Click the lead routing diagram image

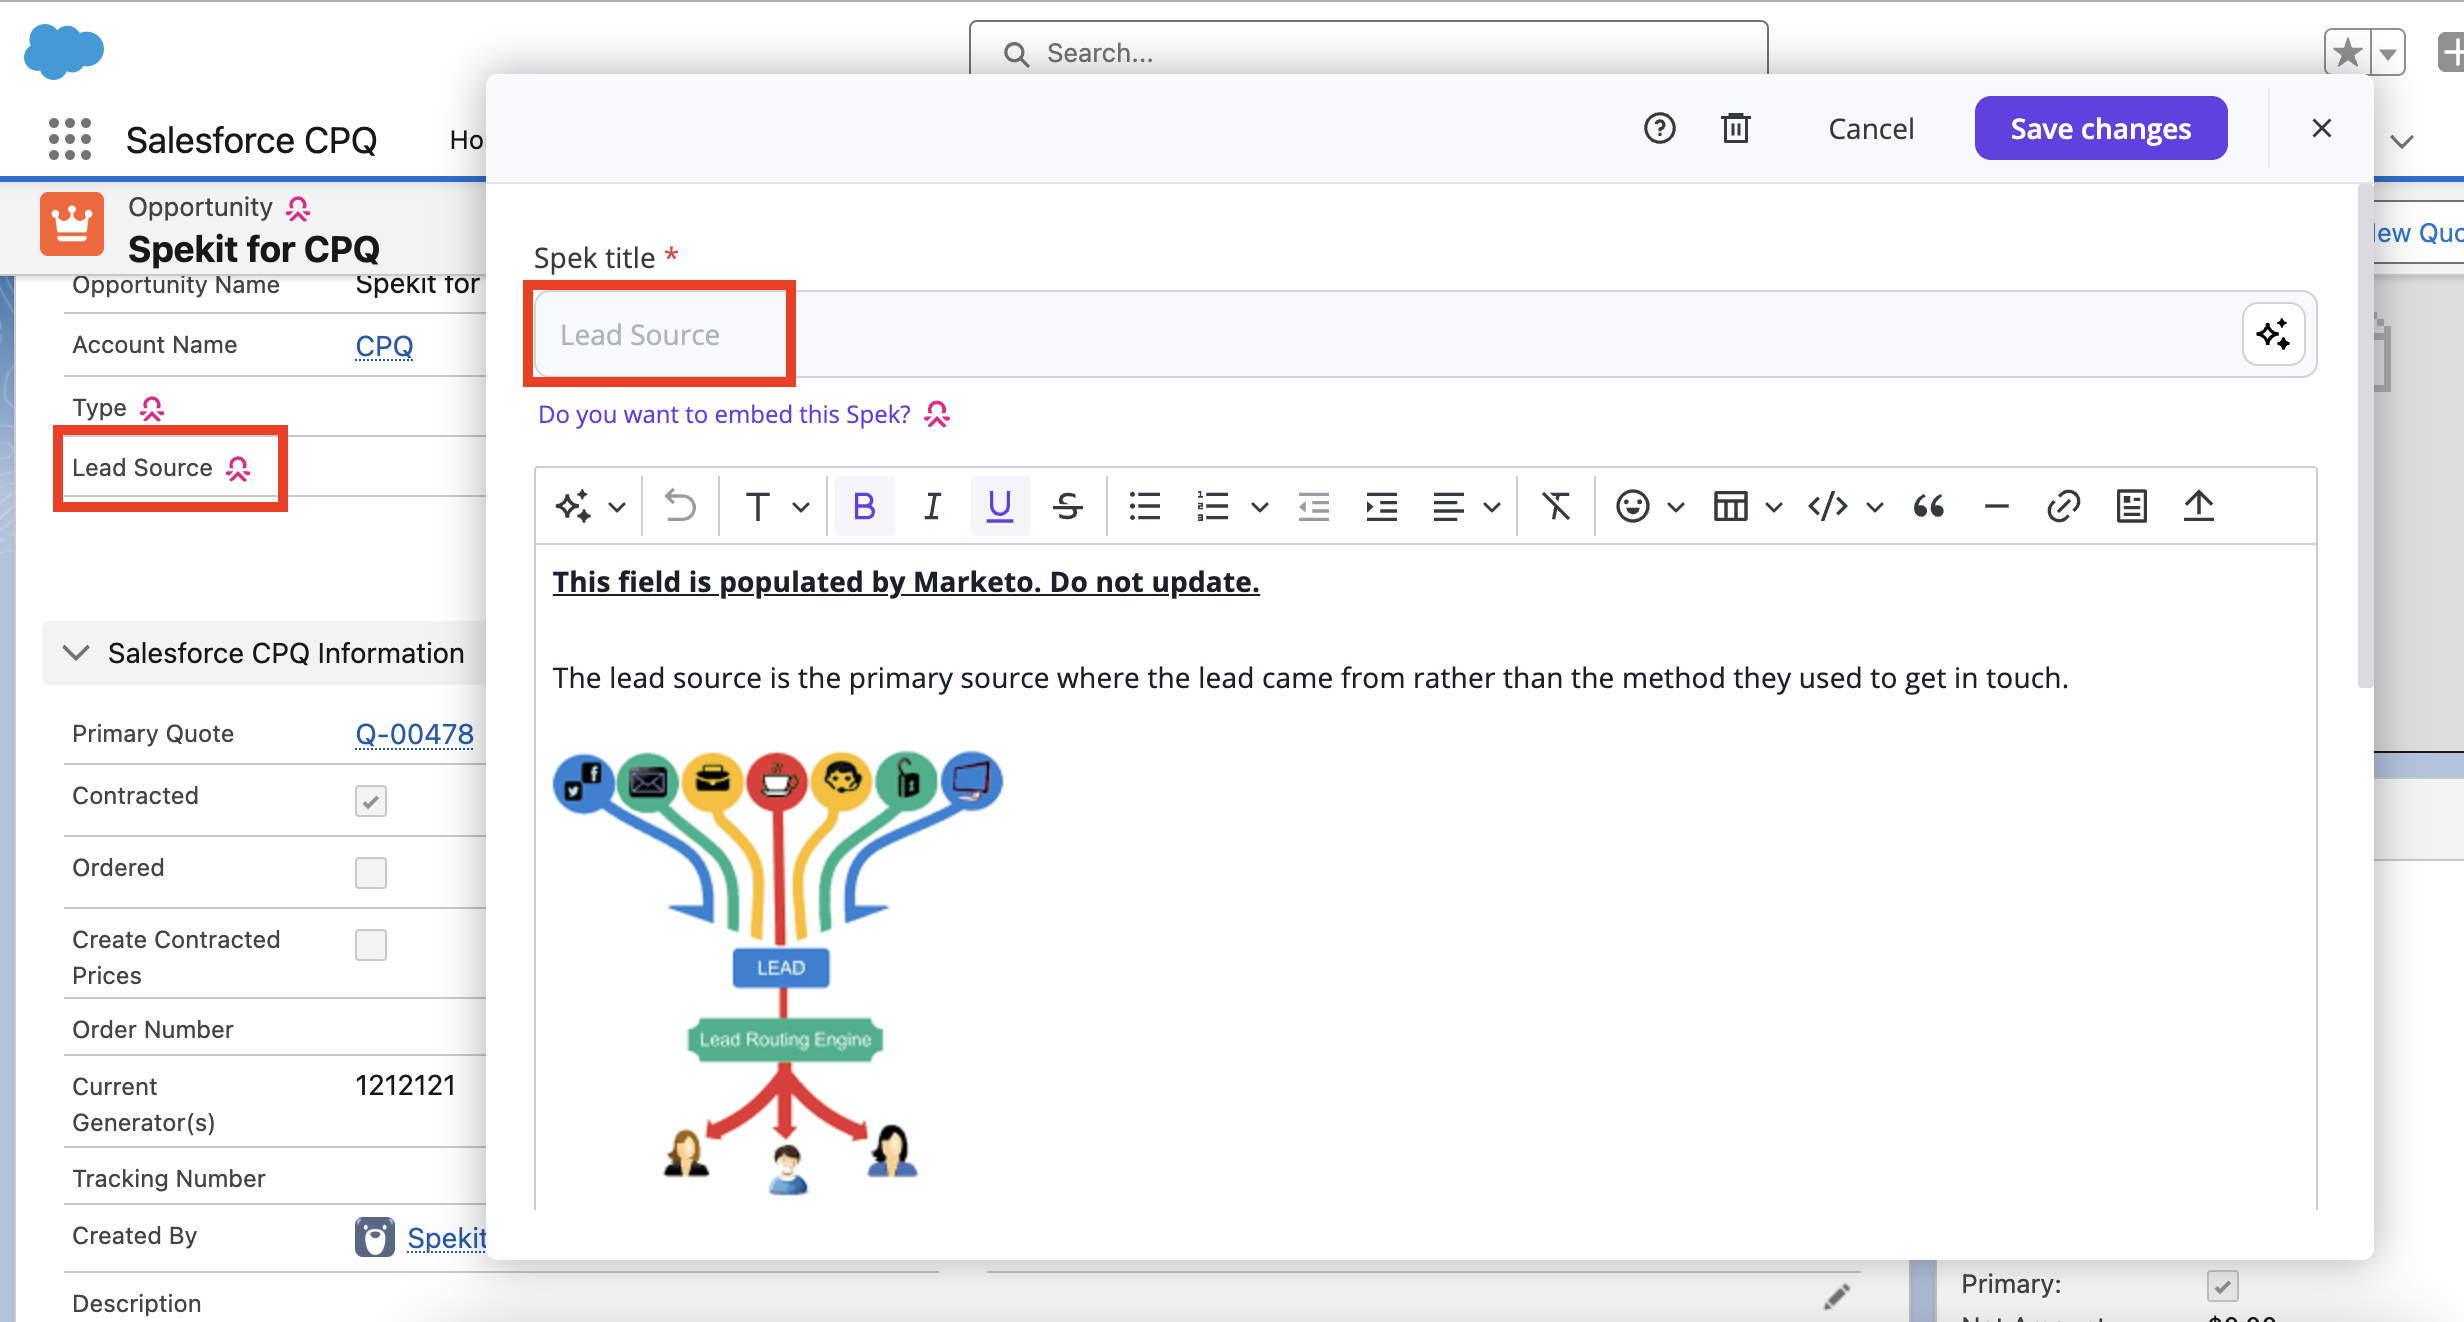click(x=778, y=972)
